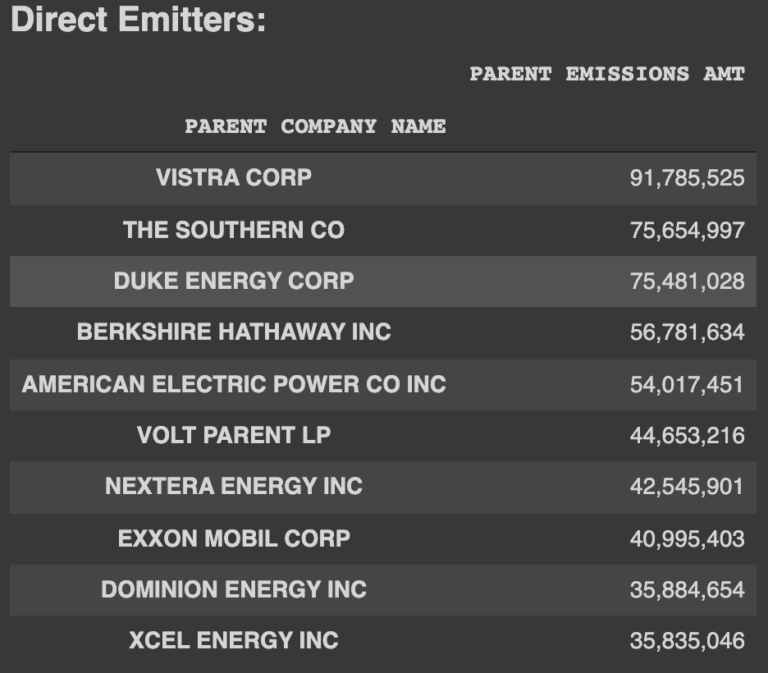Viewport: 768px width, 673px height.
Task: Select the 75,481,028 emissions amount
Action: pos(687,281)
